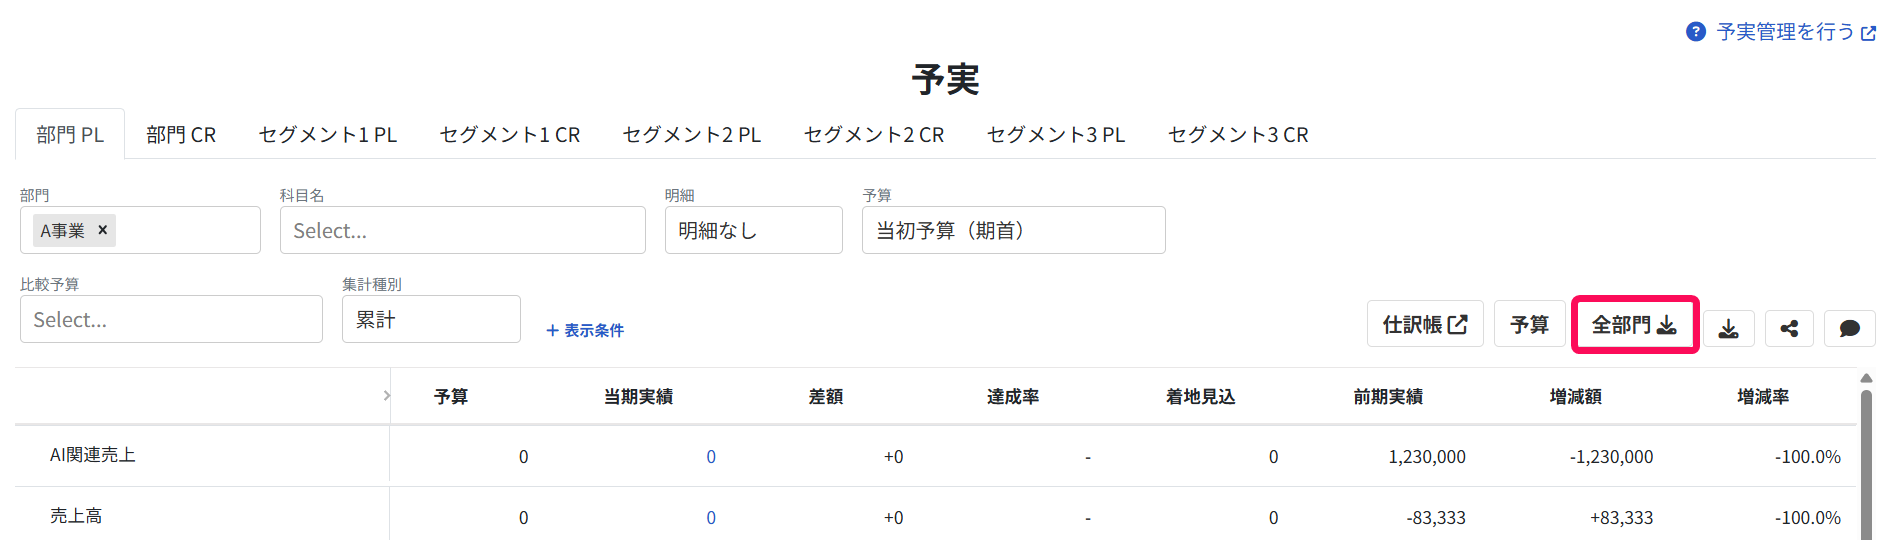This screenshot has height=540, width=1892.
Task: Go to the セグメント3 CR tab
Action: [1238, 134]
